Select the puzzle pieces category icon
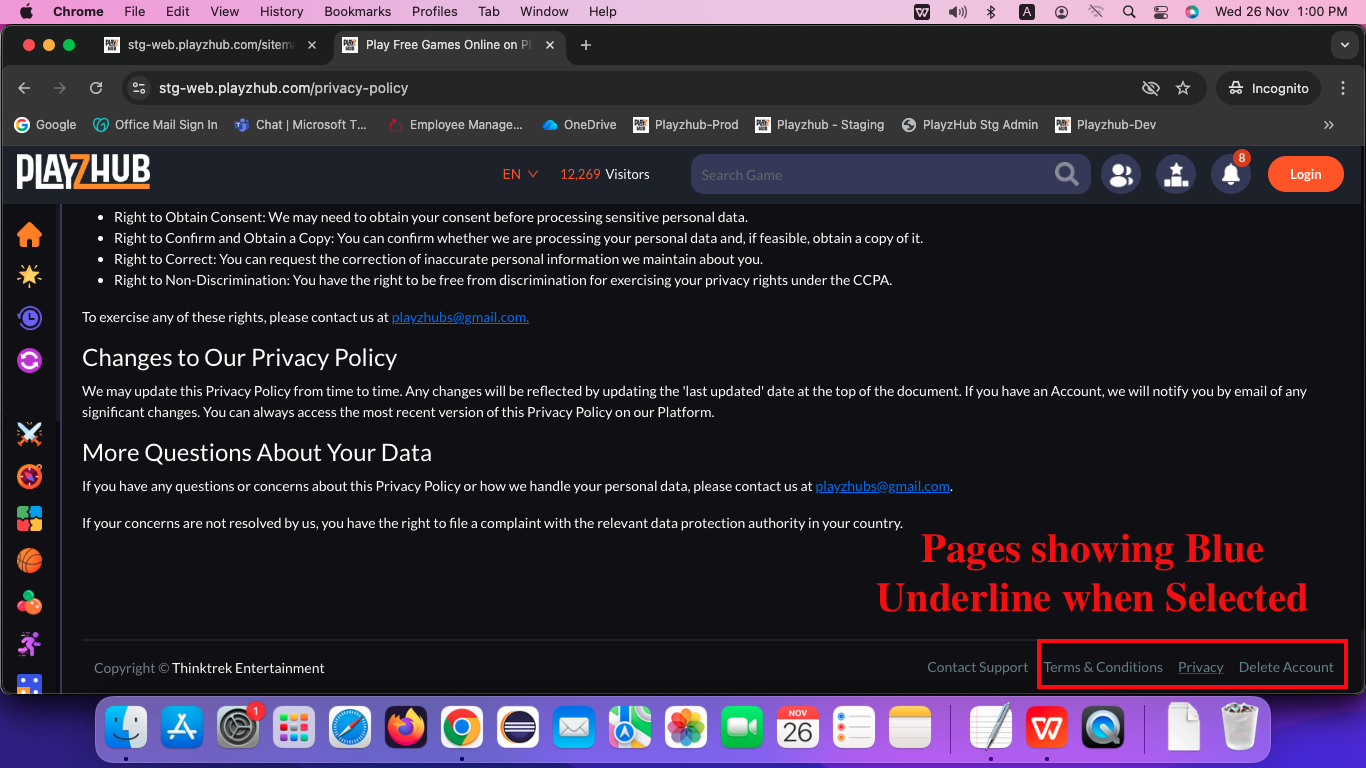 [29, 519]
